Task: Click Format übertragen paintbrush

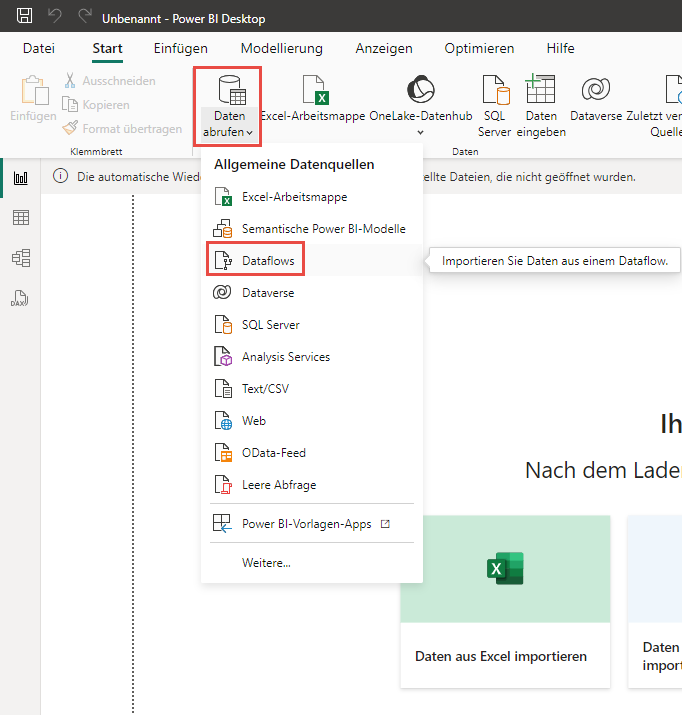Action: click(122, 129)
